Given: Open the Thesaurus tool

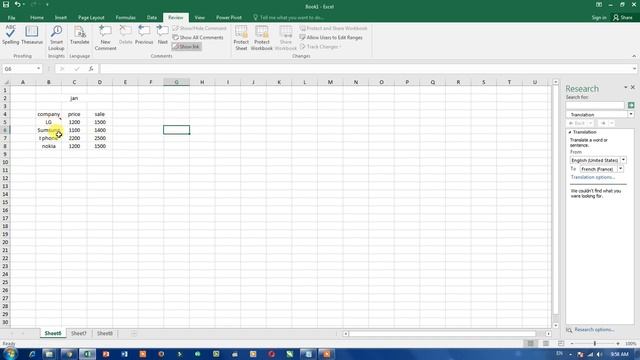Looking at the screenshot, I should 32,35.
